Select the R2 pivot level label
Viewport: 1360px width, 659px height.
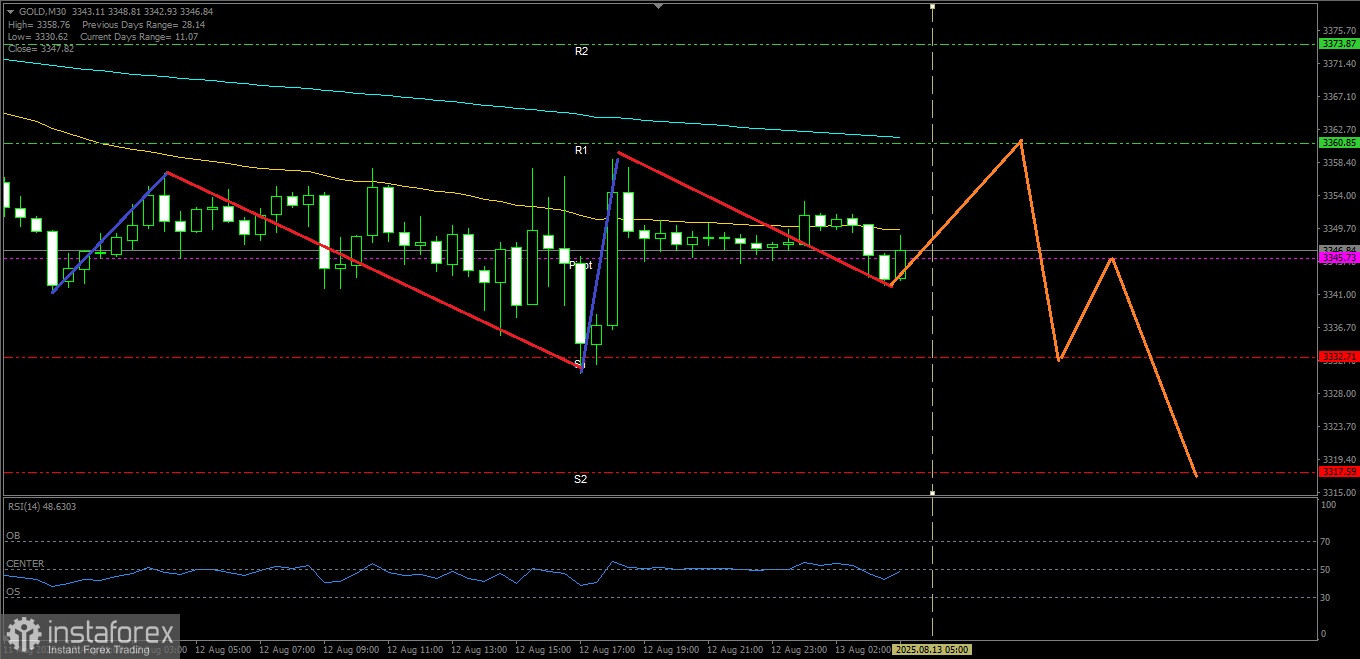581,50
